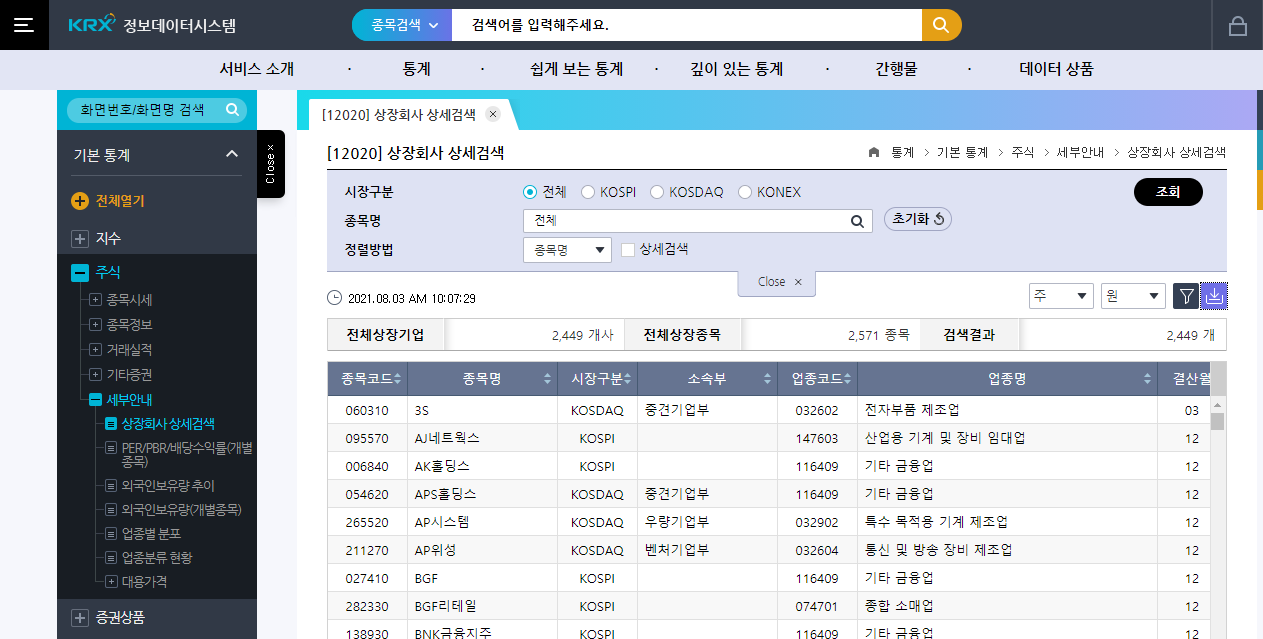Click the main search input field
Screen dimensions: 1263x639
[686, 25]
